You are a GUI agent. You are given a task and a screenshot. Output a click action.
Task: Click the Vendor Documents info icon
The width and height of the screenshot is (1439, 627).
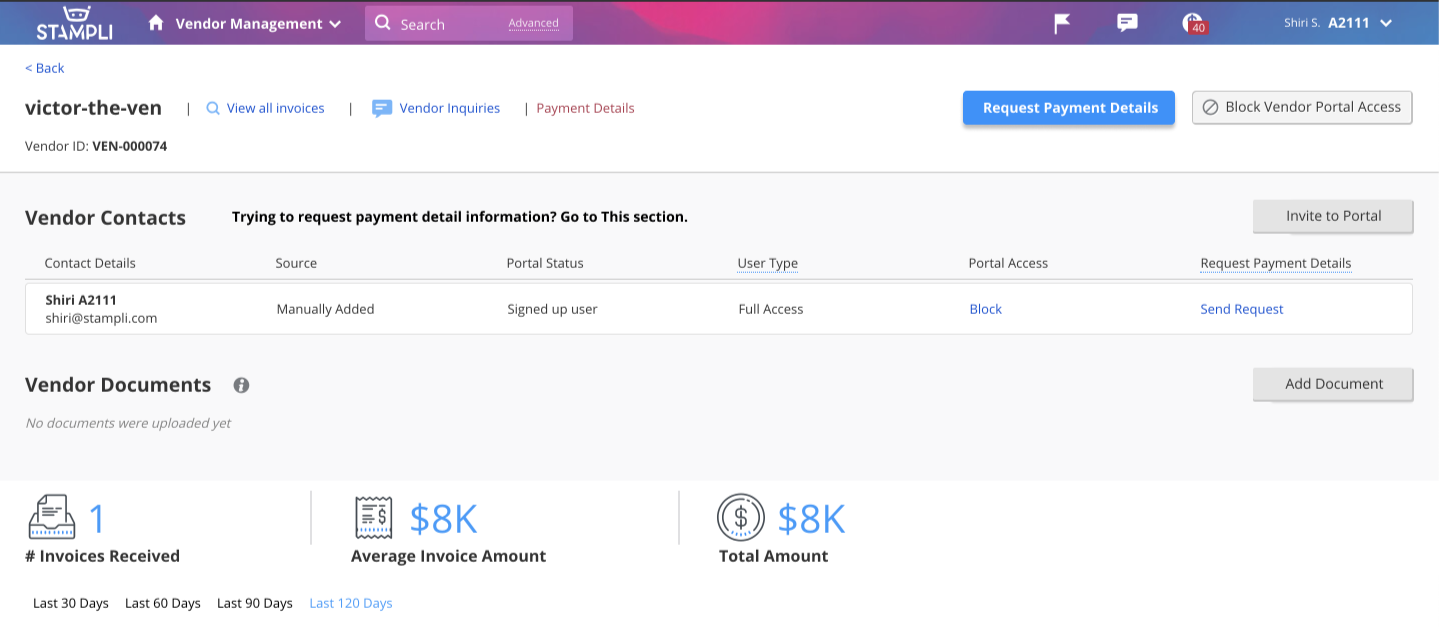tap(241, 385)
